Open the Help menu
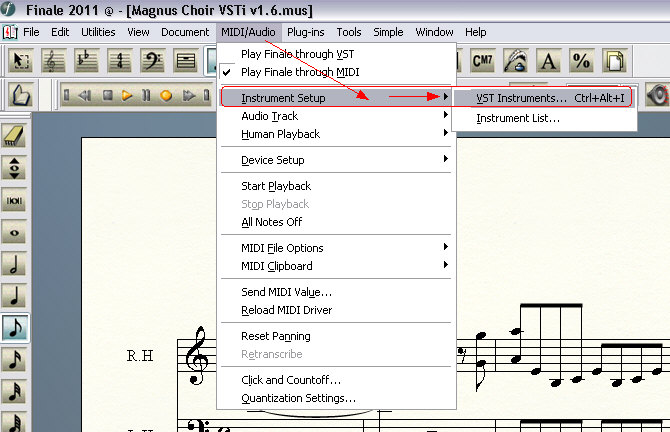 click(476, 32)
